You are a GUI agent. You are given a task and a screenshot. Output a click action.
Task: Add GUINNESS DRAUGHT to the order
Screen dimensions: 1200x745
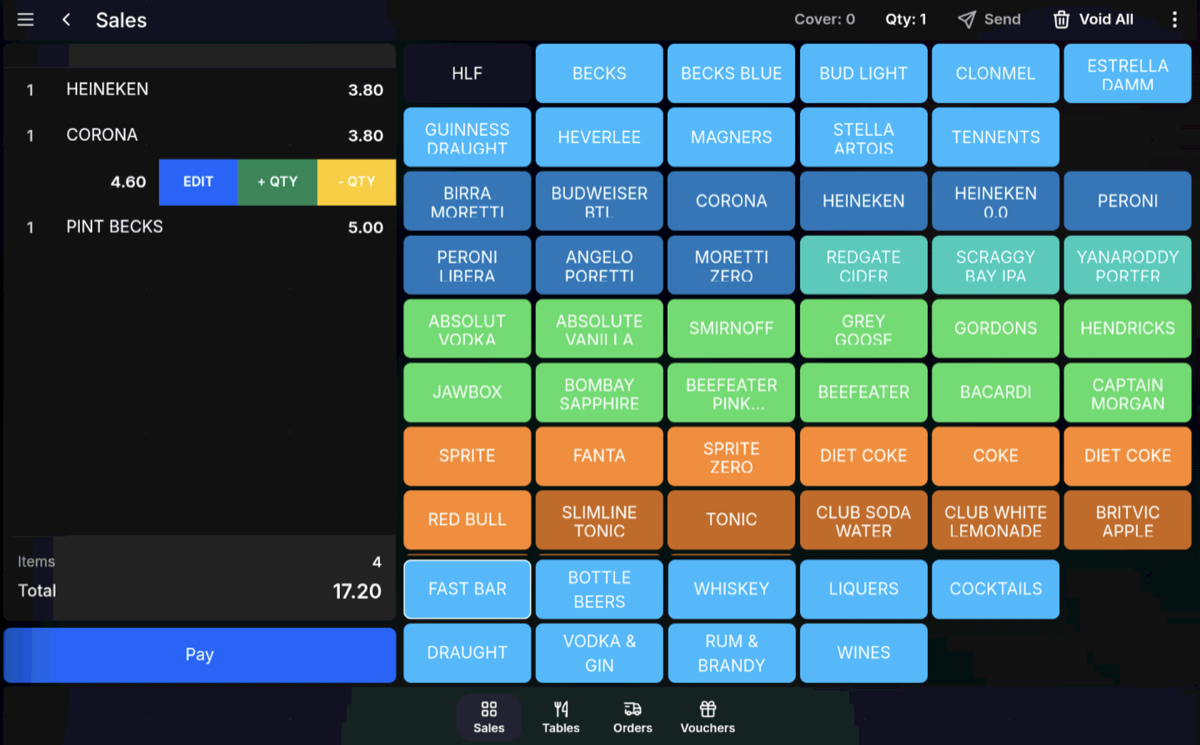coord(467,137)
